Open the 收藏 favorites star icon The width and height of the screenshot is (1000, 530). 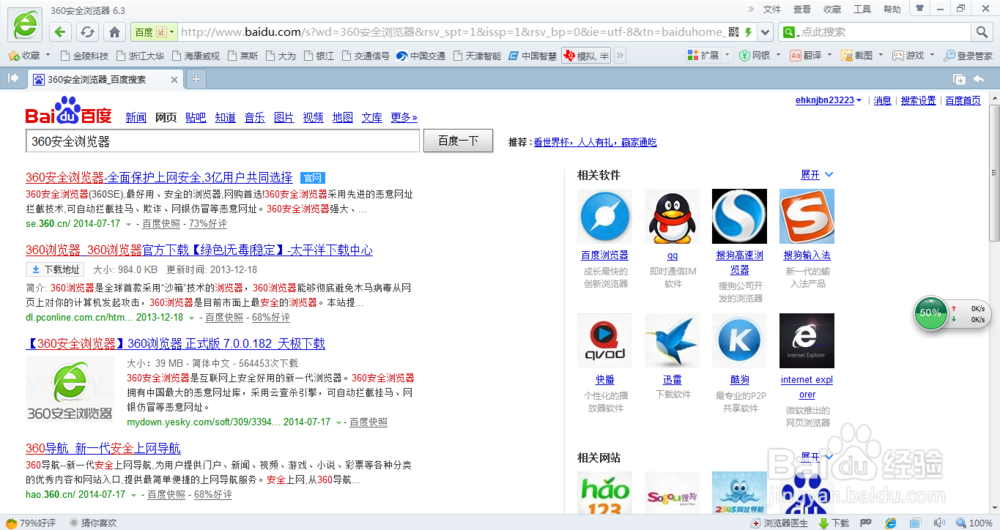pyautogui.click(x=14, y=56)
